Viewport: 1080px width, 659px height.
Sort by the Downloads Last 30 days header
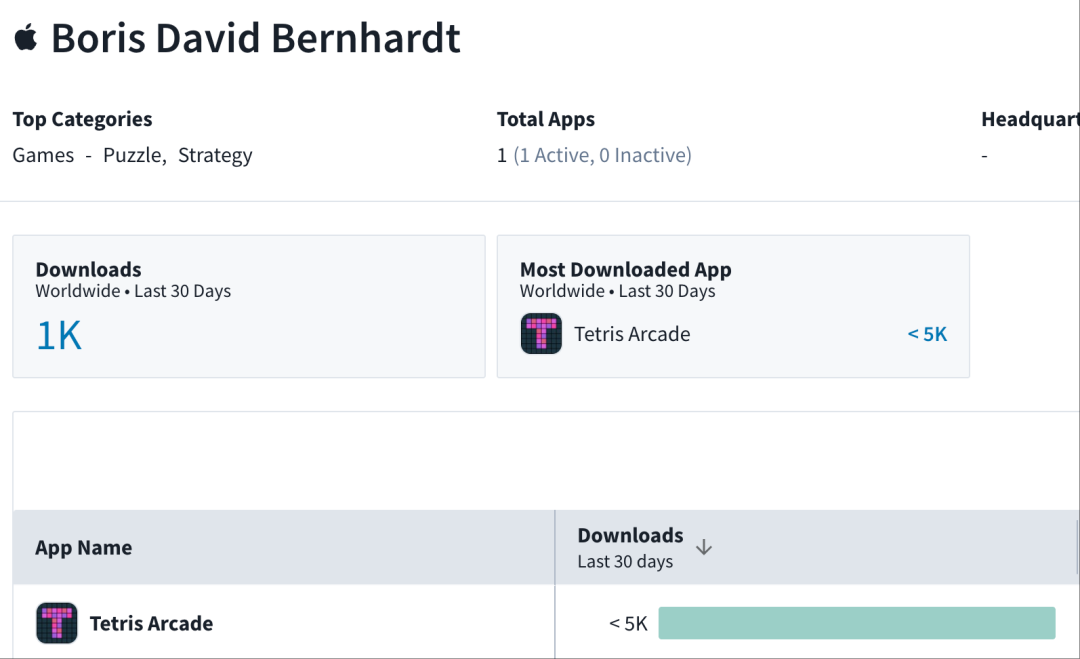coord(630,547)
